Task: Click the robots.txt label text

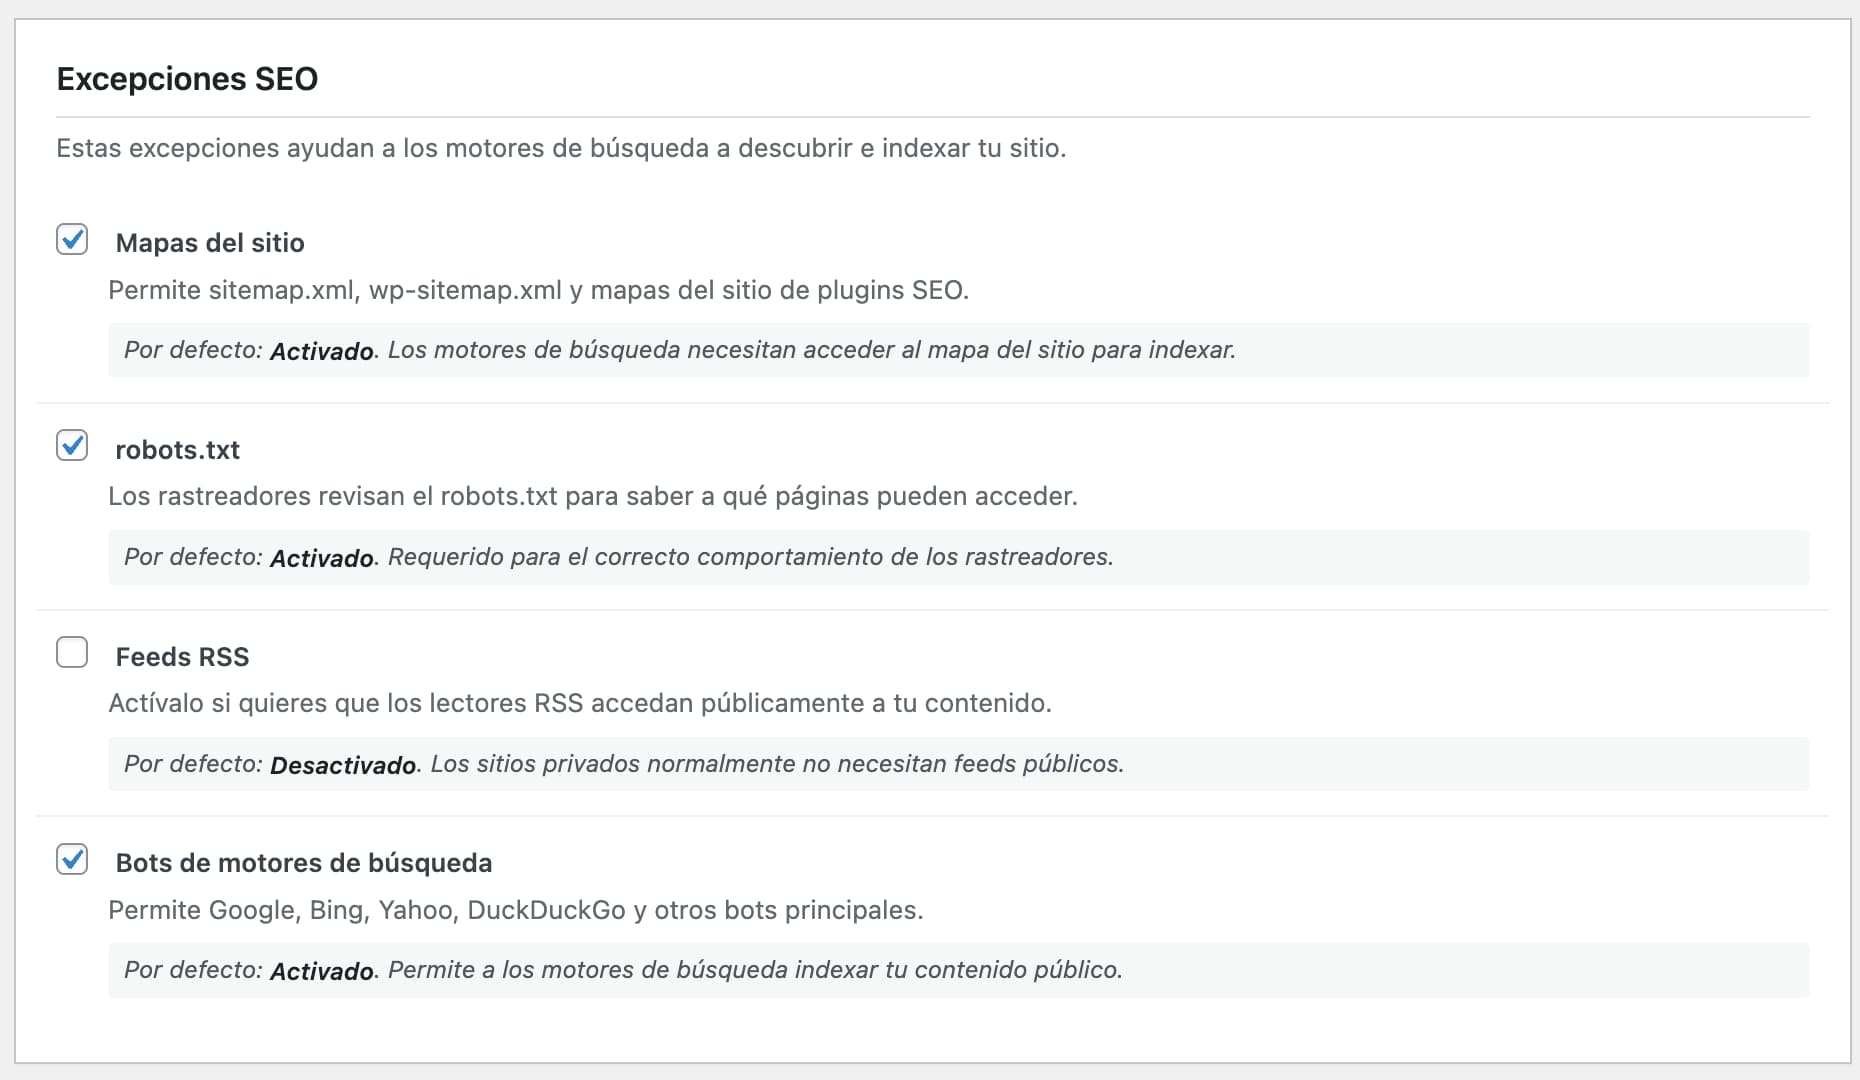Action: (x=178, y=450)
